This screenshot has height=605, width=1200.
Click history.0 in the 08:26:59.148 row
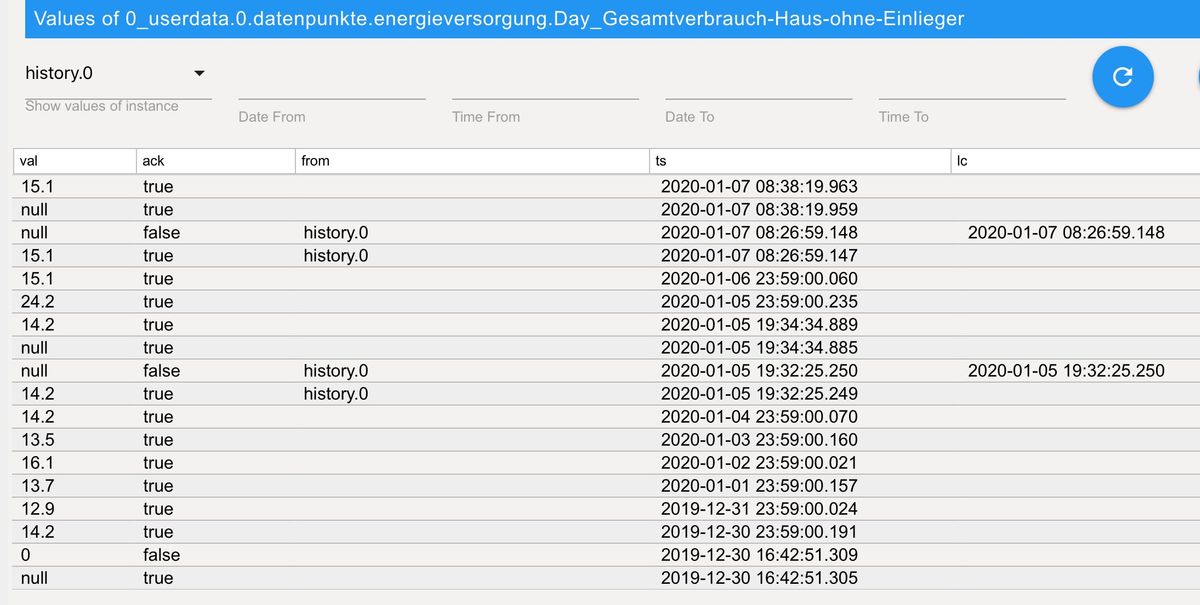click(335, 233)
